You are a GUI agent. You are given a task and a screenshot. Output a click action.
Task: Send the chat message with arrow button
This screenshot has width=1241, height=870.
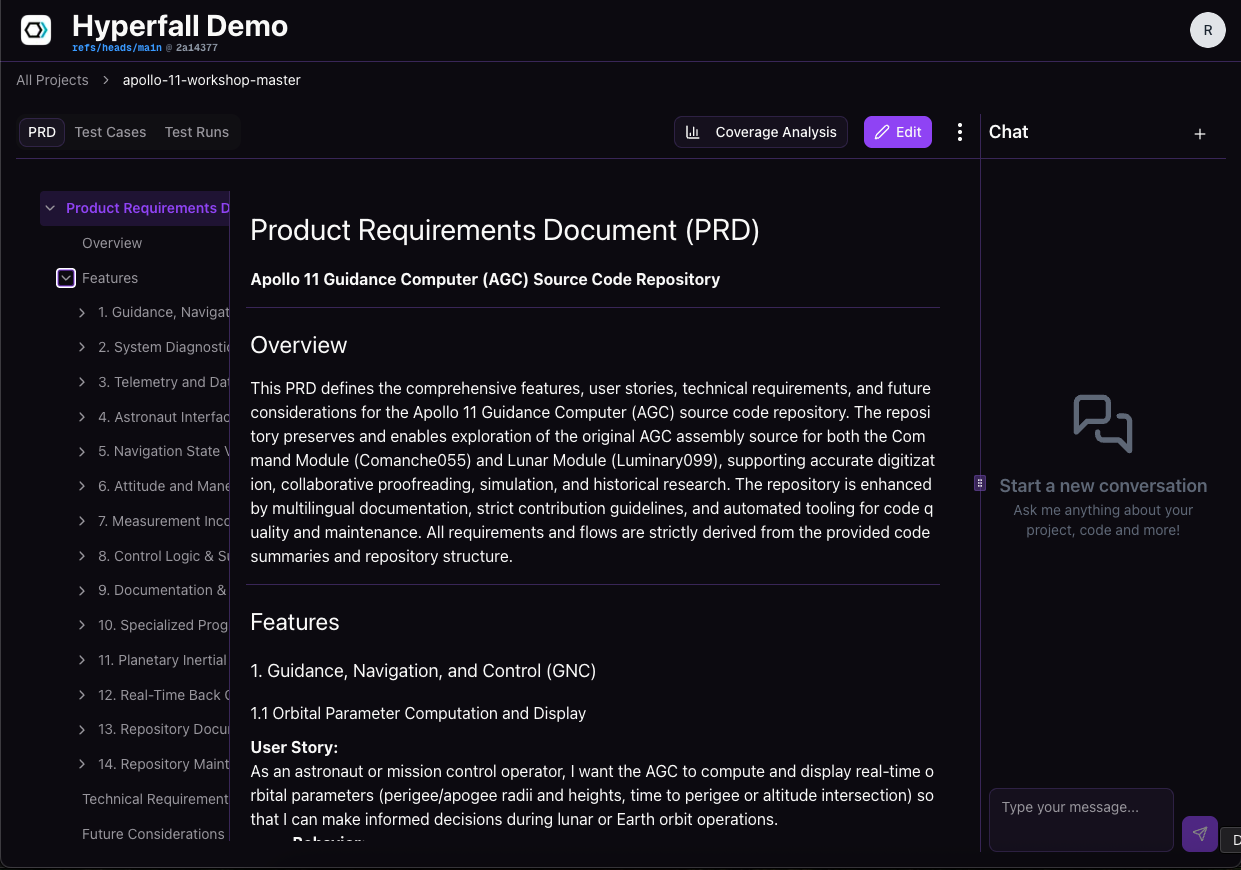click(x=1200, y=834)
